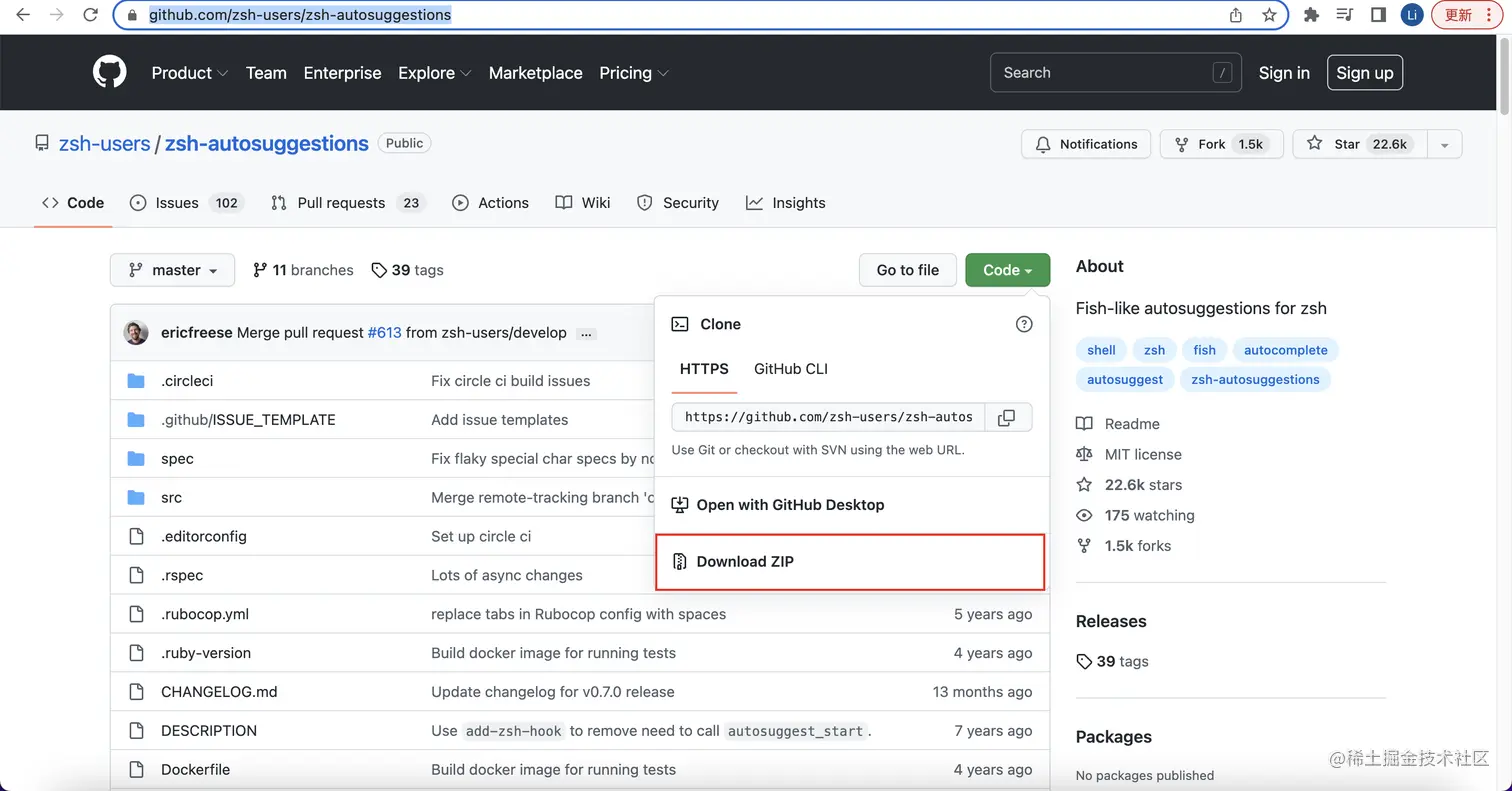Click the .circleci folder icon

tap(137, 381)
